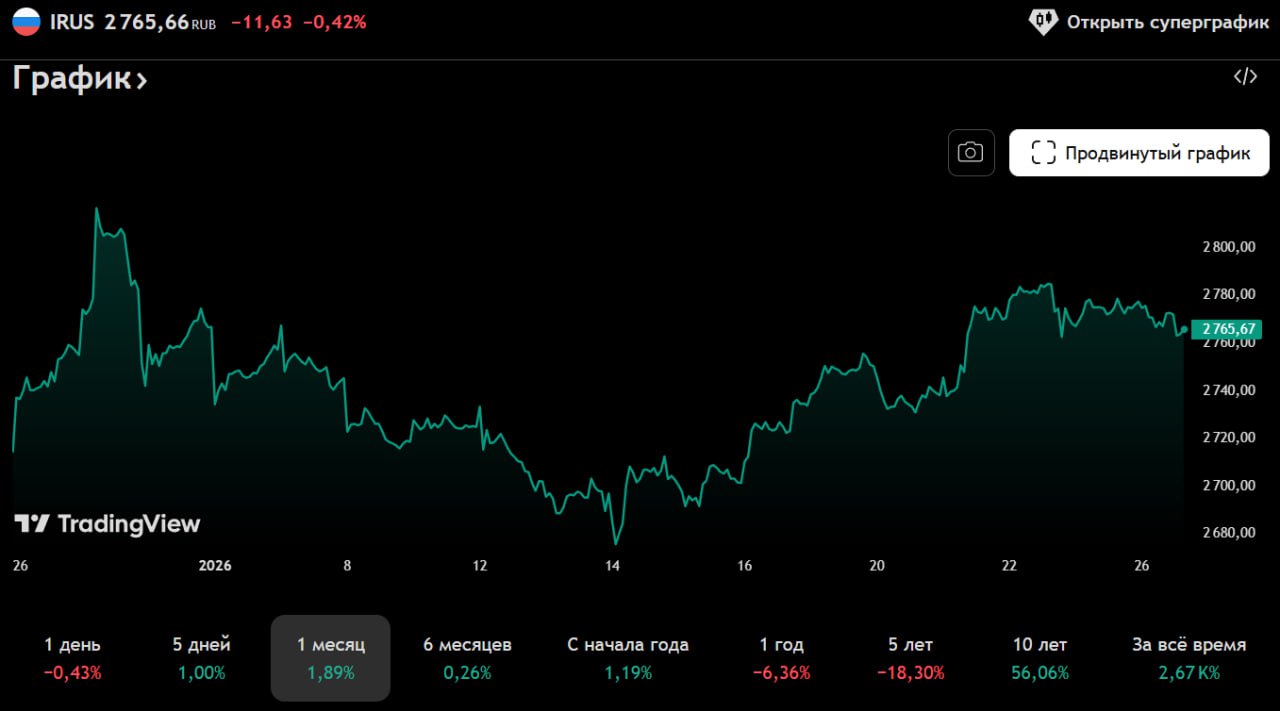
Task: Show the За всё время range
Action: [x=1189, y=658]
